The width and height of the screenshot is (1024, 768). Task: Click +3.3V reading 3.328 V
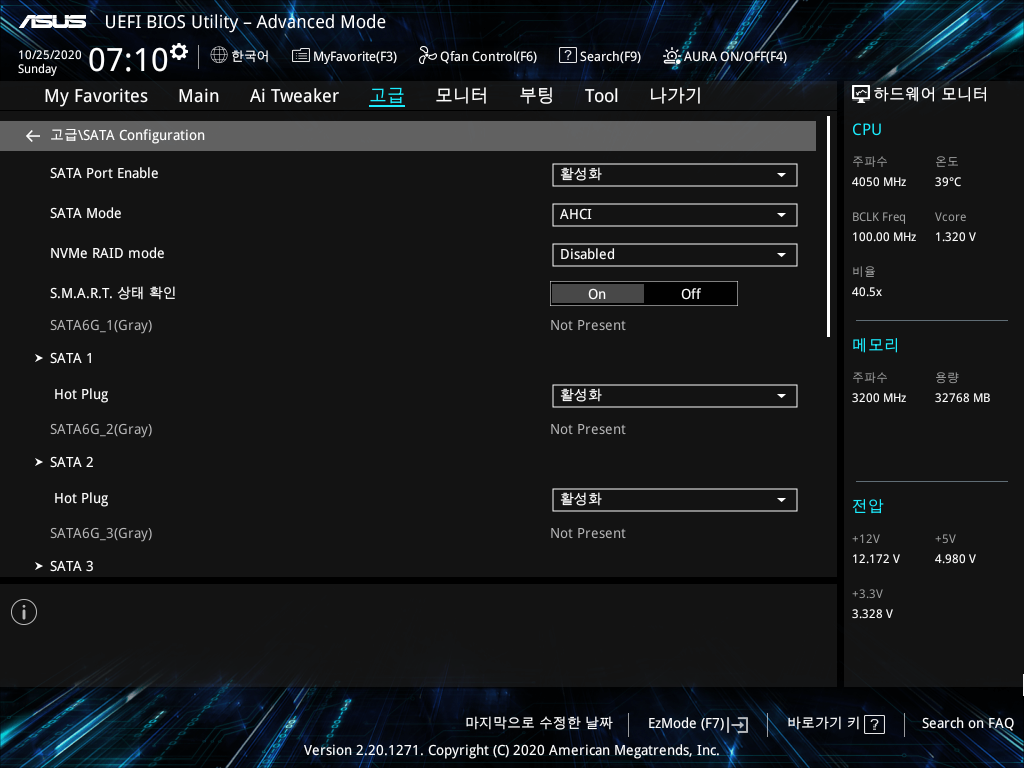click(x=872, y=614)
